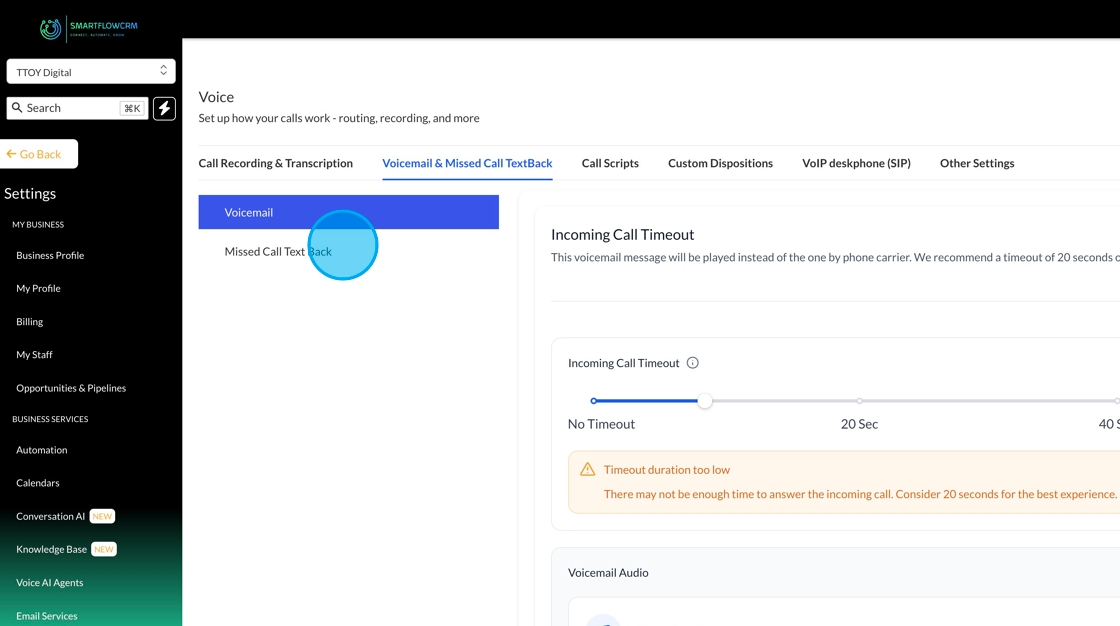Click the NEW badge beside Conversation AI
1120x626 pixels.
(x=102, y=516)
